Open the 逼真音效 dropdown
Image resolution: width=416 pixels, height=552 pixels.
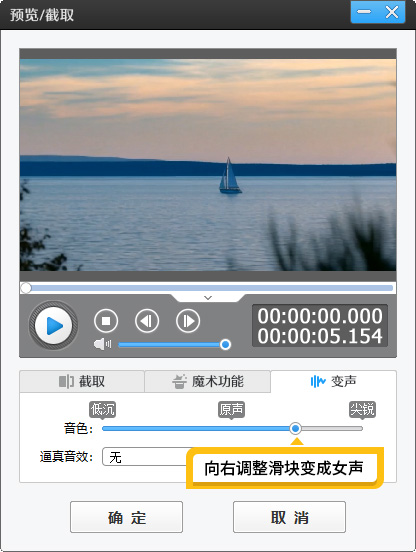tap(145, 457)
